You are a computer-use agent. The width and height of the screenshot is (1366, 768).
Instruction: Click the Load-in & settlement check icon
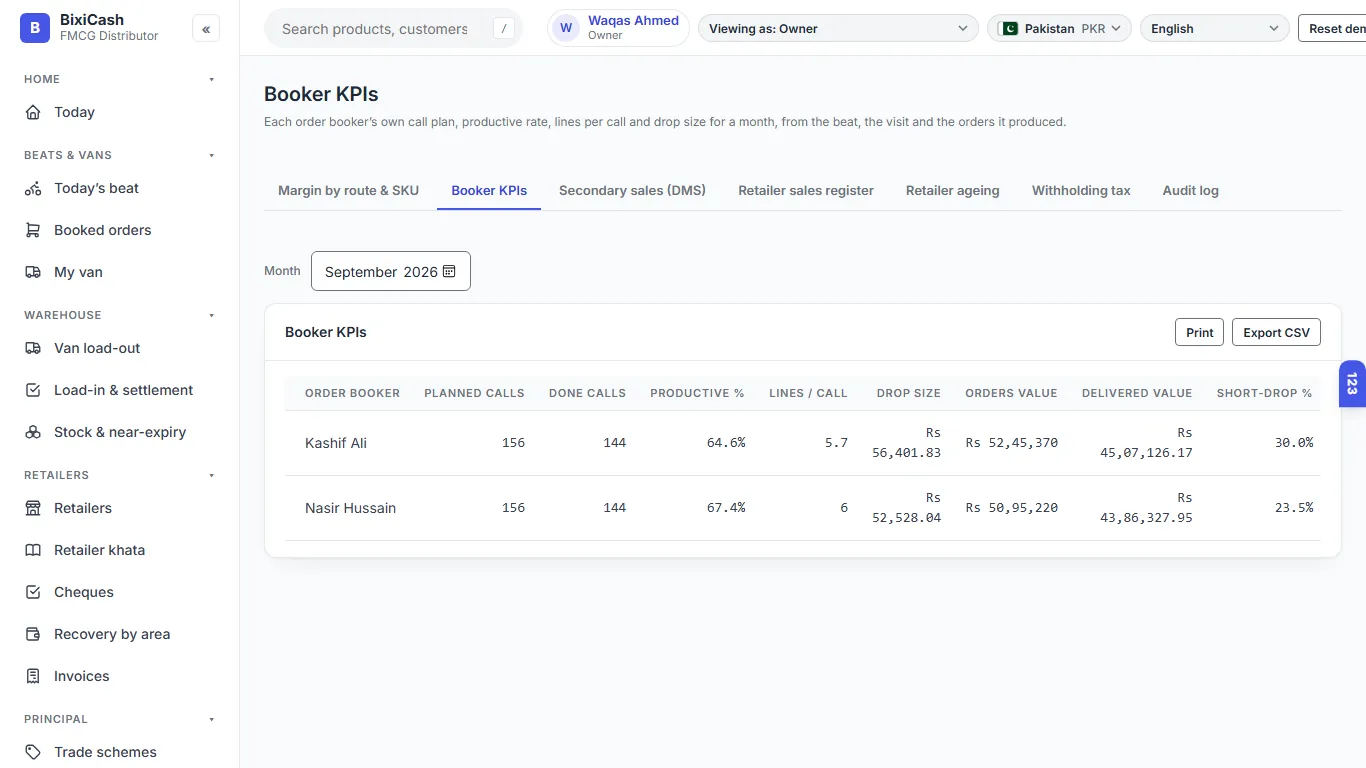click(33, 390)
